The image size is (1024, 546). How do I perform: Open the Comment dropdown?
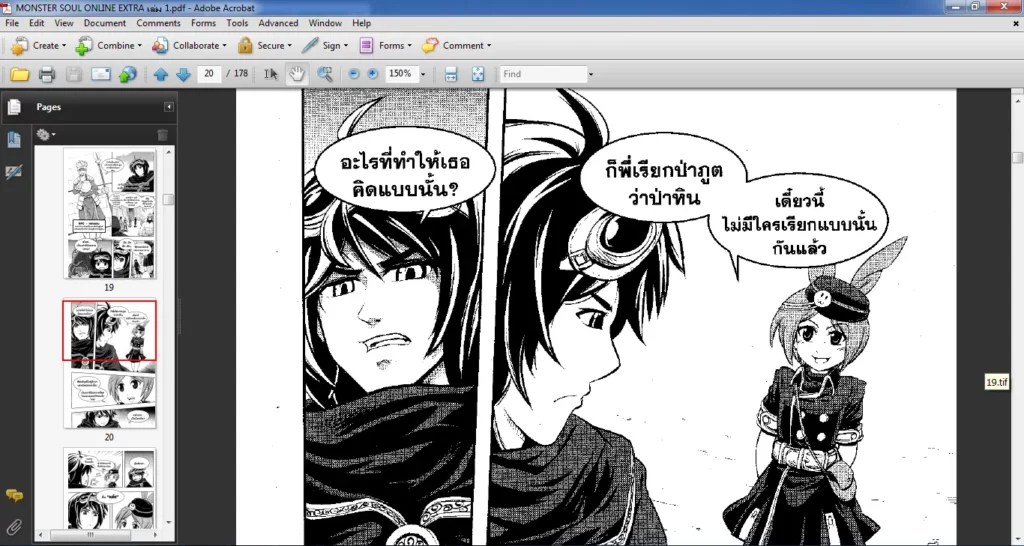coord(456,46)
